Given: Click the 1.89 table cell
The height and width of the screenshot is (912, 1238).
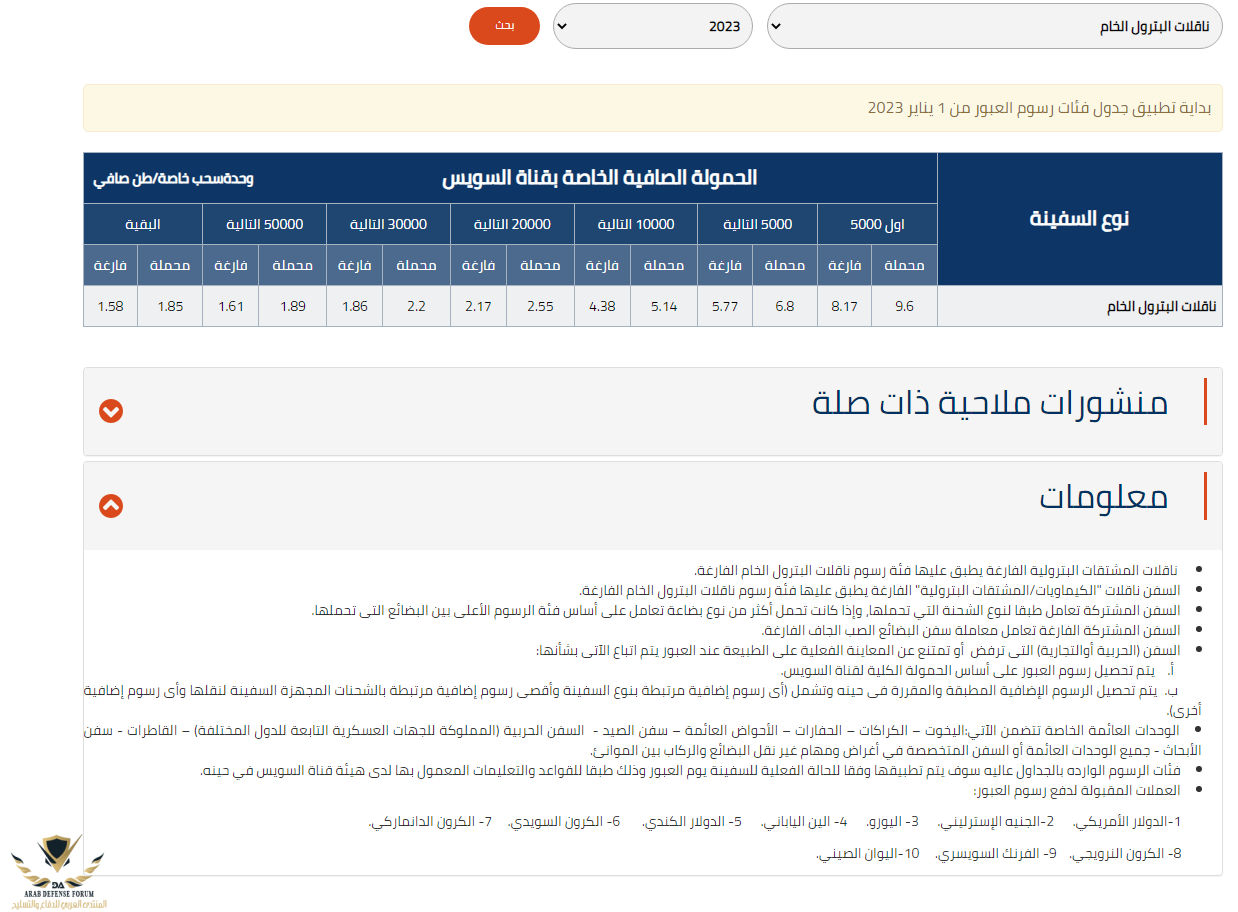Looking at the screenshot, I should 292,306.
